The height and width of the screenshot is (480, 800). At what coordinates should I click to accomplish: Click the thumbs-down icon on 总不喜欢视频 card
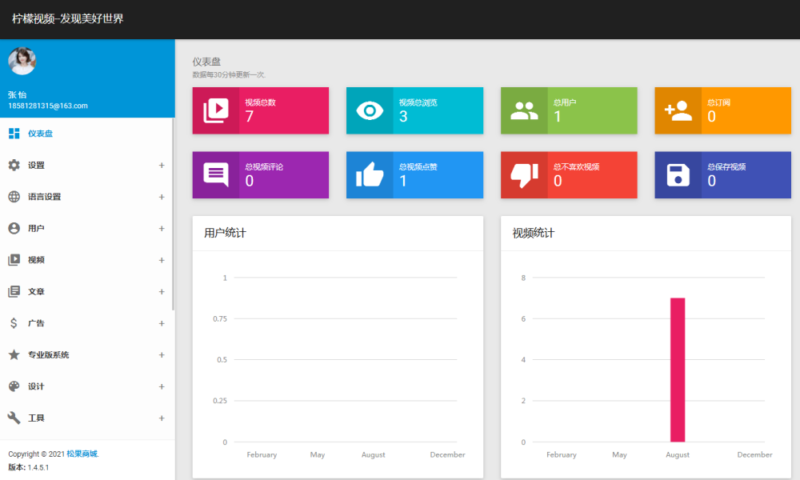[x=524, y=175]
